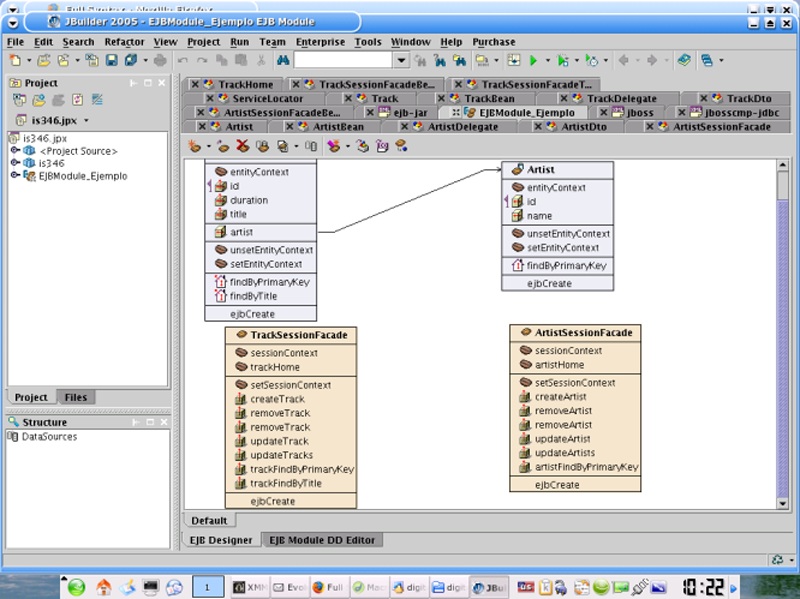Switch to EJB Module DD Editor tab
The height and width of the screenshot is (599, 800).
[x=321, y=540]
